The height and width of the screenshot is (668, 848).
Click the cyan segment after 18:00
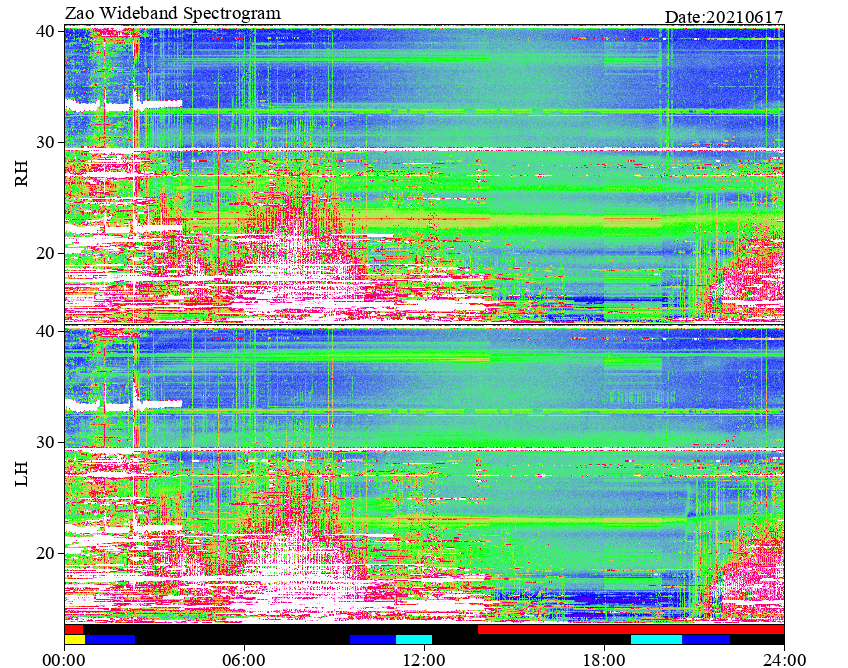[657, 639]
